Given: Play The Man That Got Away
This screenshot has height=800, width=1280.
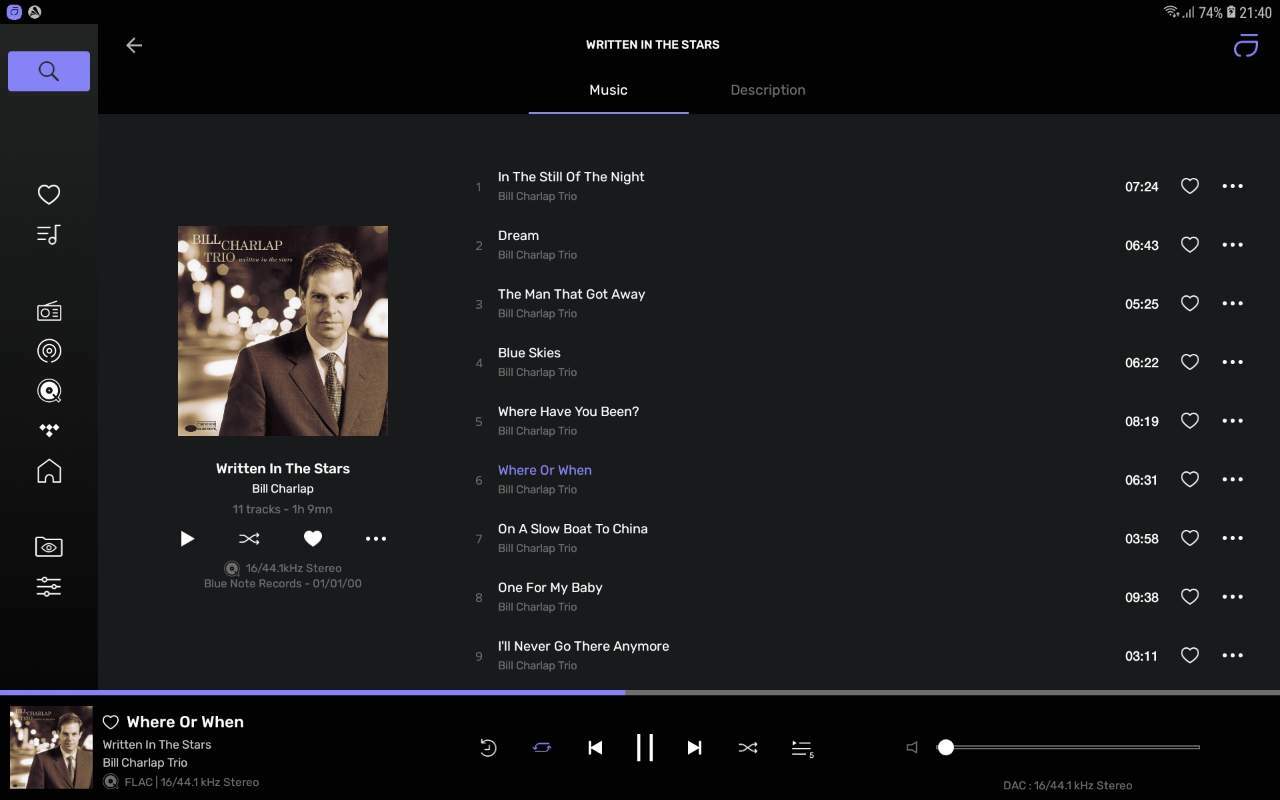Looking at the screenshot, I should (x=571, y=294).
